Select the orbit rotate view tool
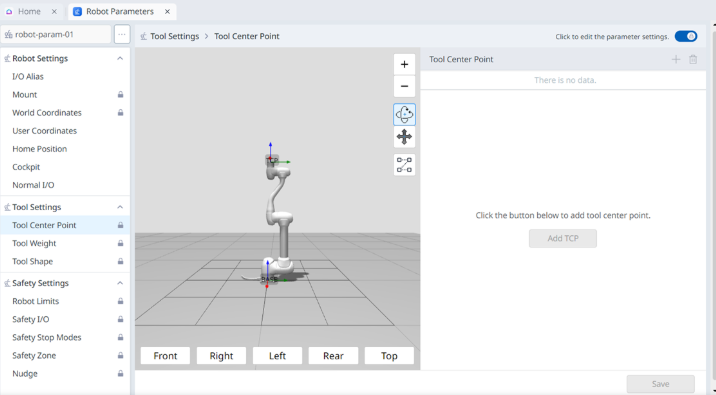 (404, 114)
